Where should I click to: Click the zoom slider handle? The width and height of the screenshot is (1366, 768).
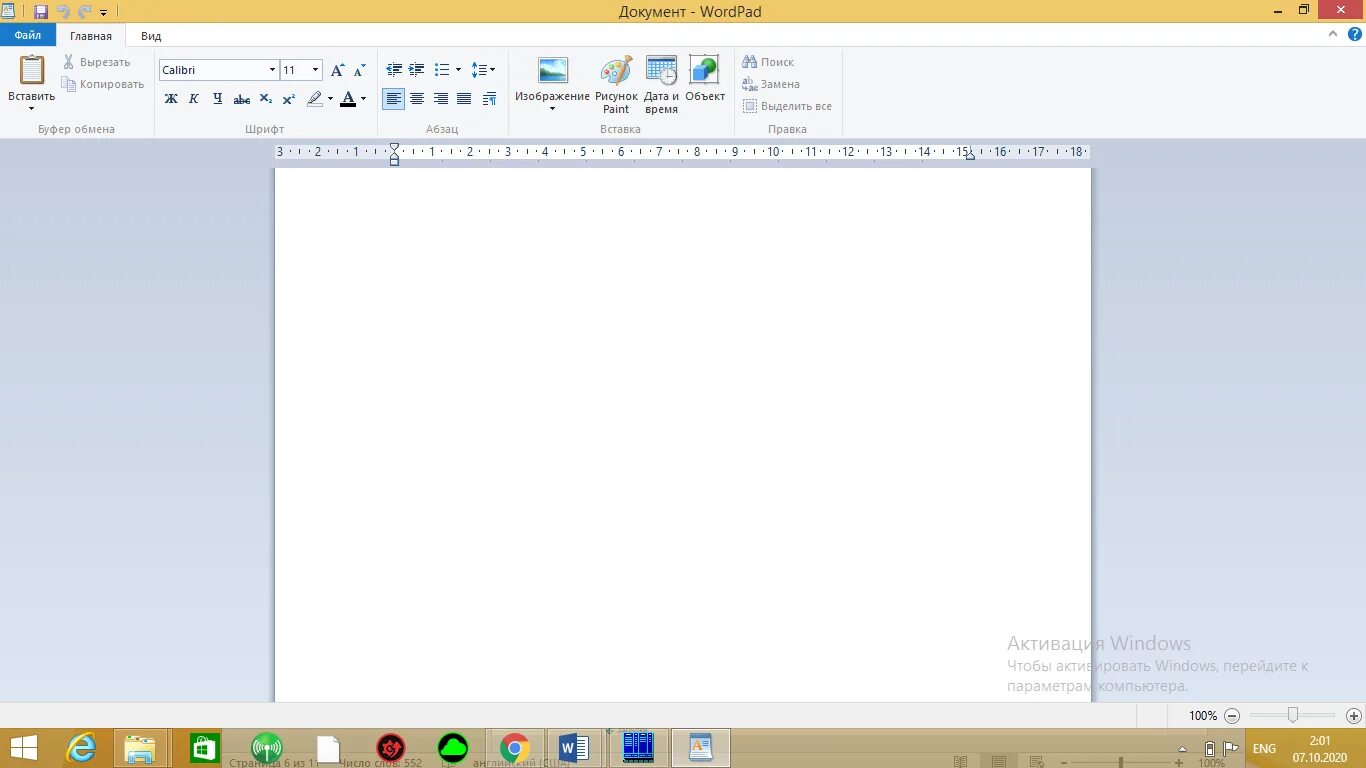tap(1293, 715)
